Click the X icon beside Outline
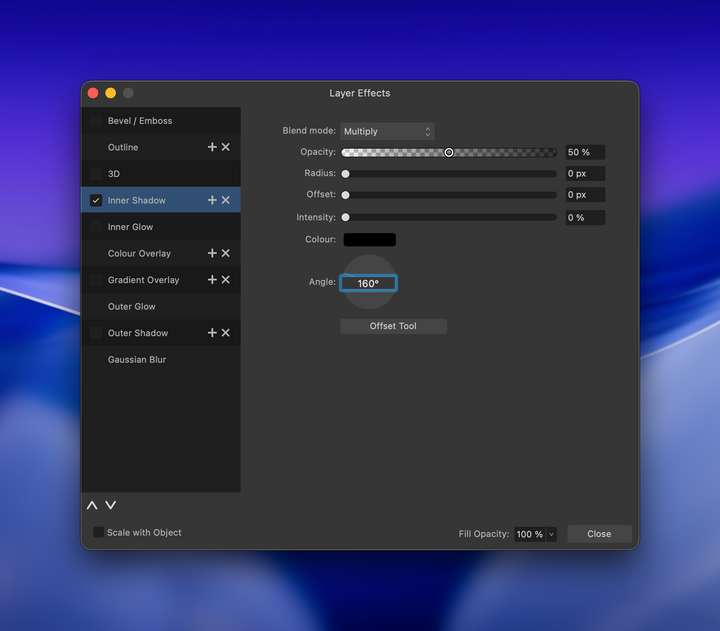Viewport: 720px width, 631px height. pos(226,147)
